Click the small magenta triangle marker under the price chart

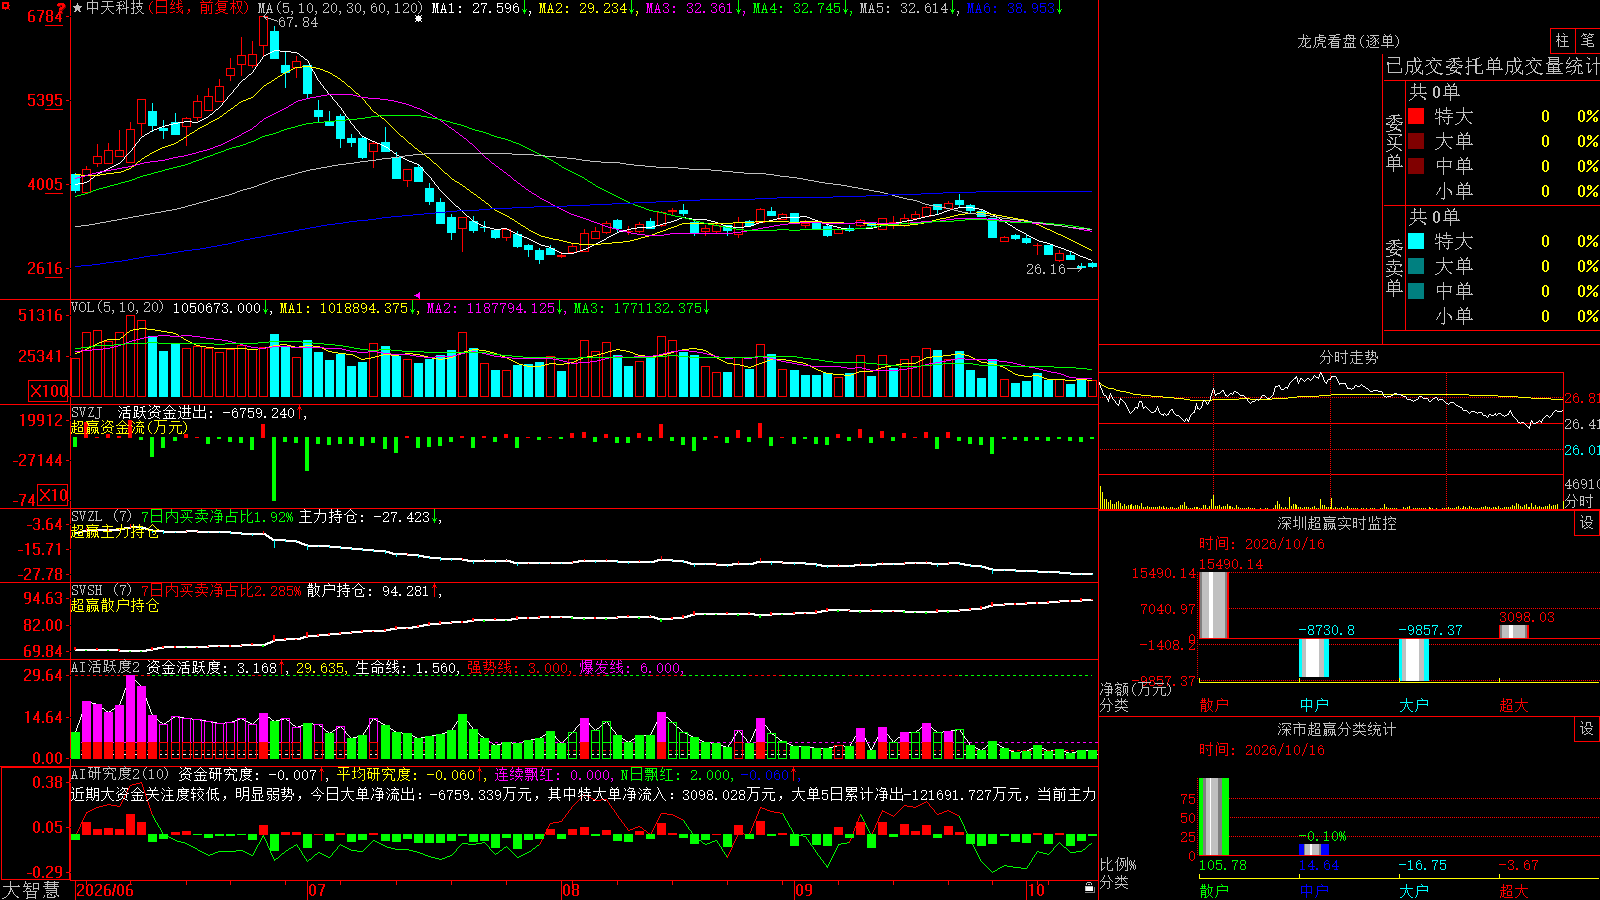tap(417, 295)
